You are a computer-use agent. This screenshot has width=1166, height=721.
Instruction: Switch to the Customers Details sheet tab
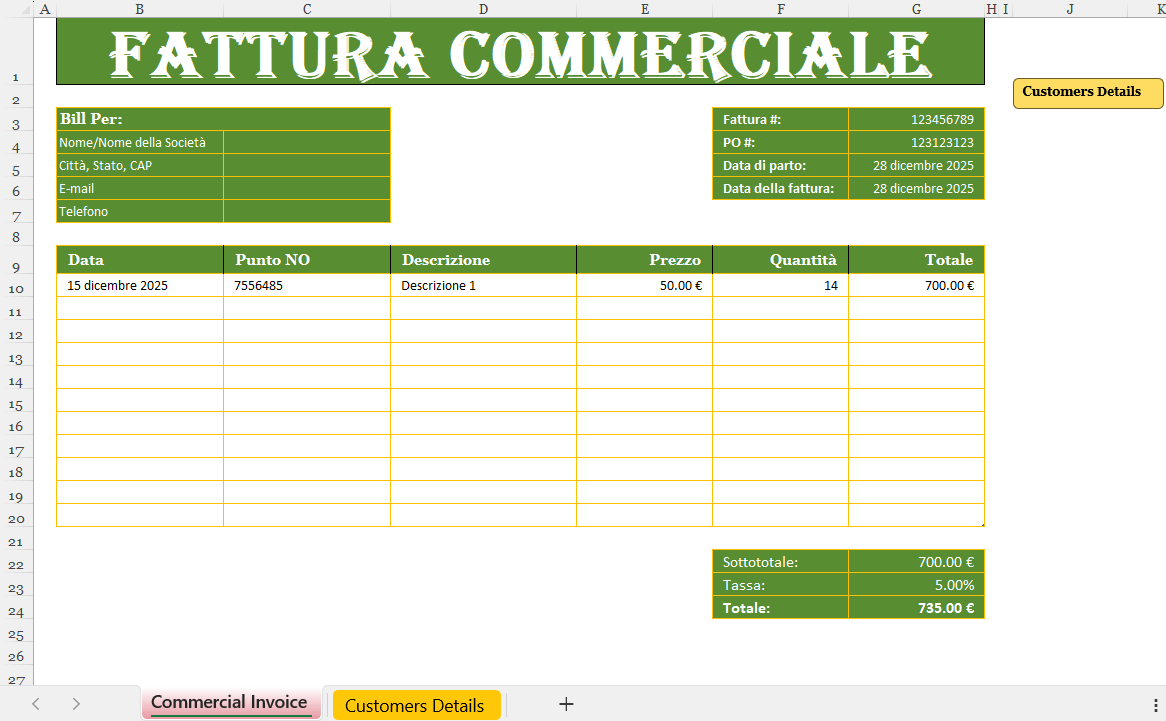pos(416,703)
